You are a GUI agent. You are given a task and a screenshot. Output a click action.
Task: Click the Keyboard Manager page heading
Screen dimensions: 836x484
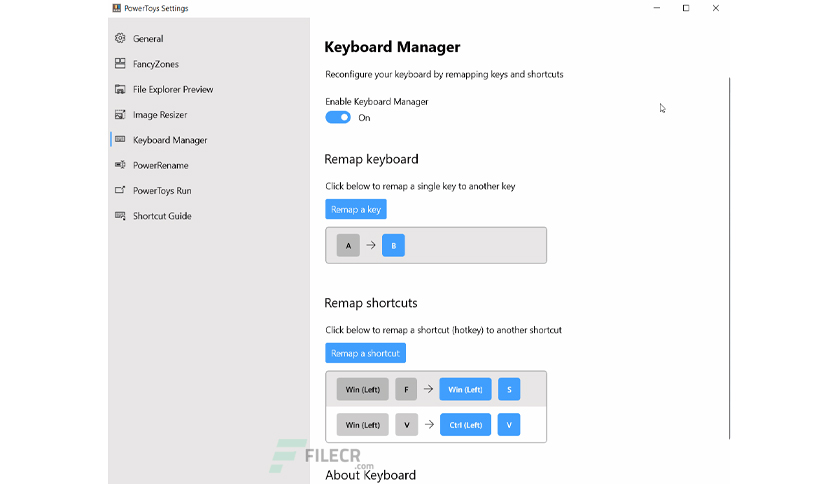[x=392, y=47]
